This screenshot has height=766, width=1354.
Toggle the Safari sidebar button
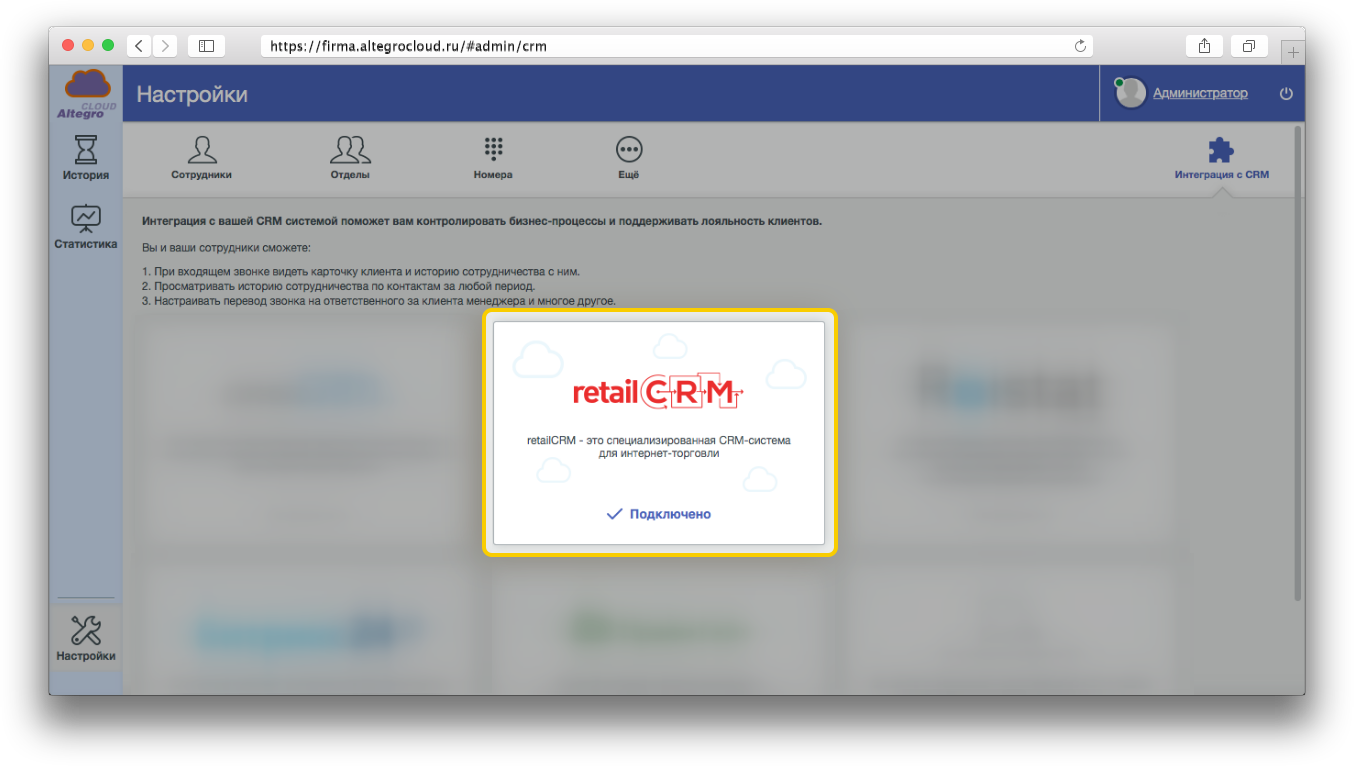pyautogui.click(x=206, y=46)
